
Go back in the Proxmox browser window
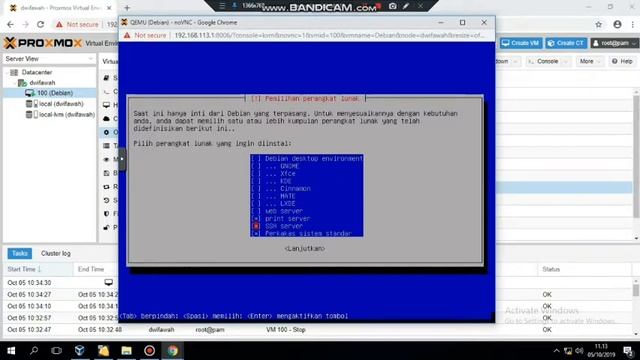click(11, 24)
